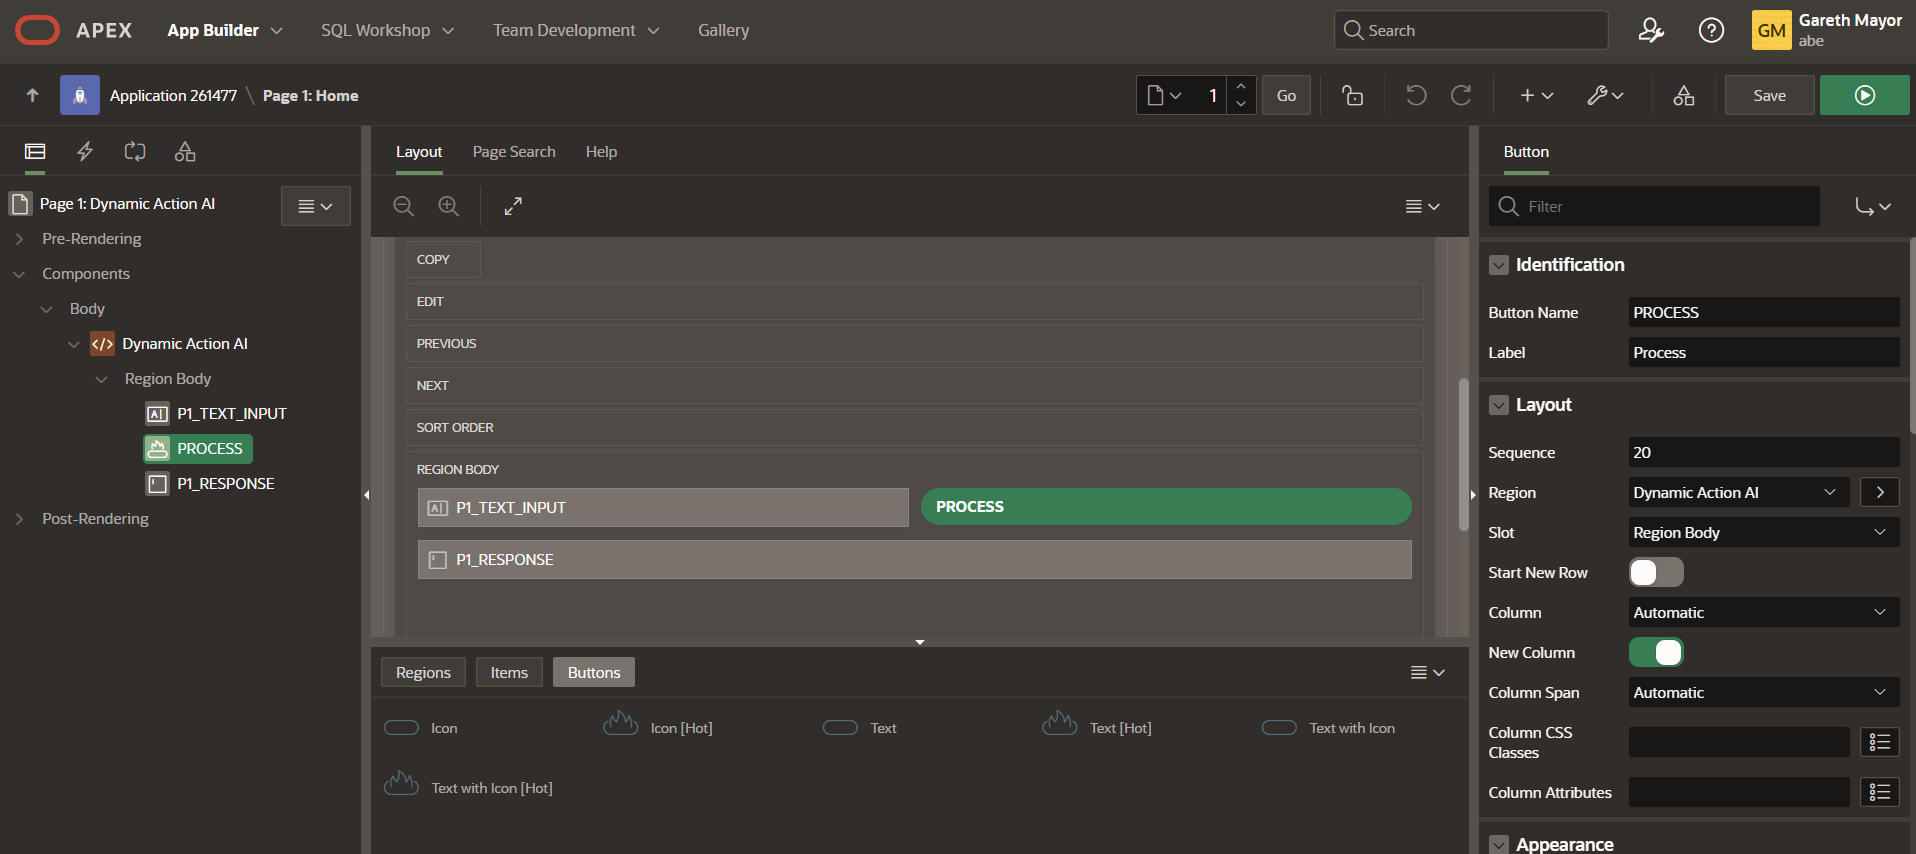
Task: Zoom out the layout
Action: [x=403, y=206]
